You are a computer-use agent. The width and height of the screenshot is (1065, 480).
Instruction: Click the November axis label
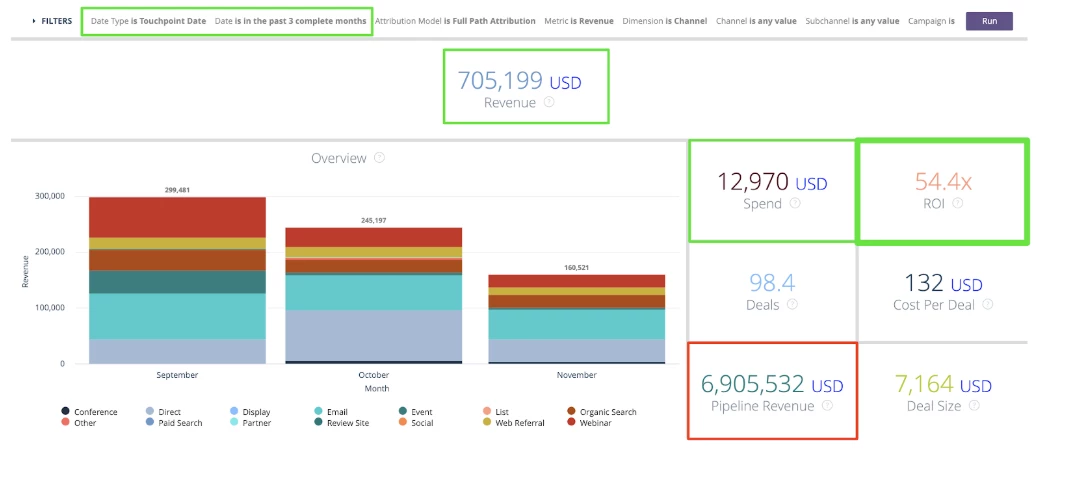click(577, 375)
